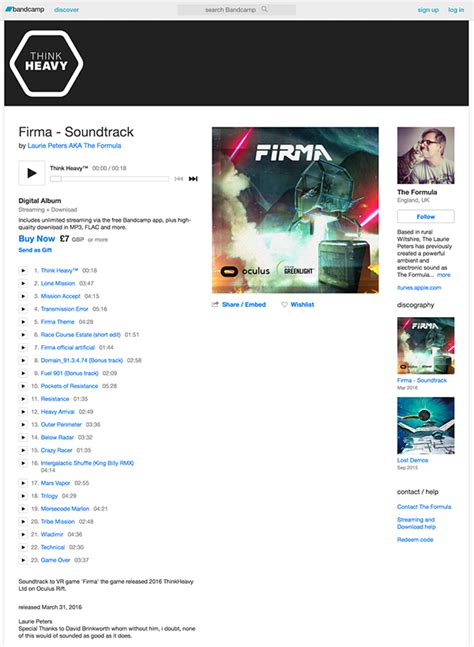Play track 23 Game Over
This screenshot has width=474, height=647.
23,560
